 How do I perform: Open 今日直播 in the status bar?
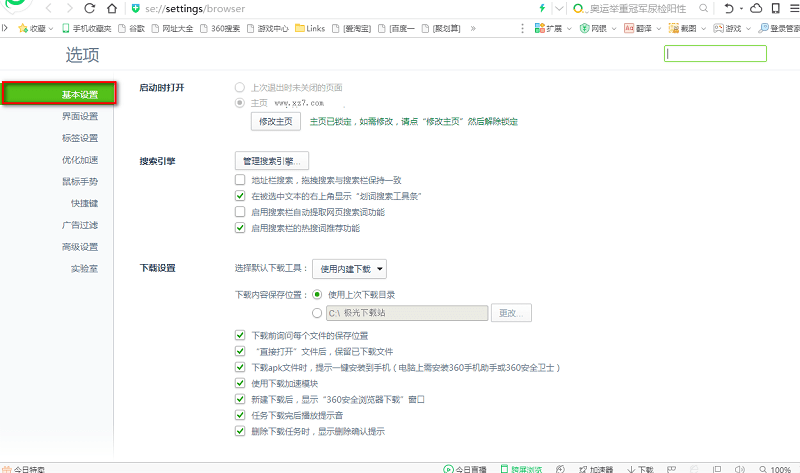(464, 469)
